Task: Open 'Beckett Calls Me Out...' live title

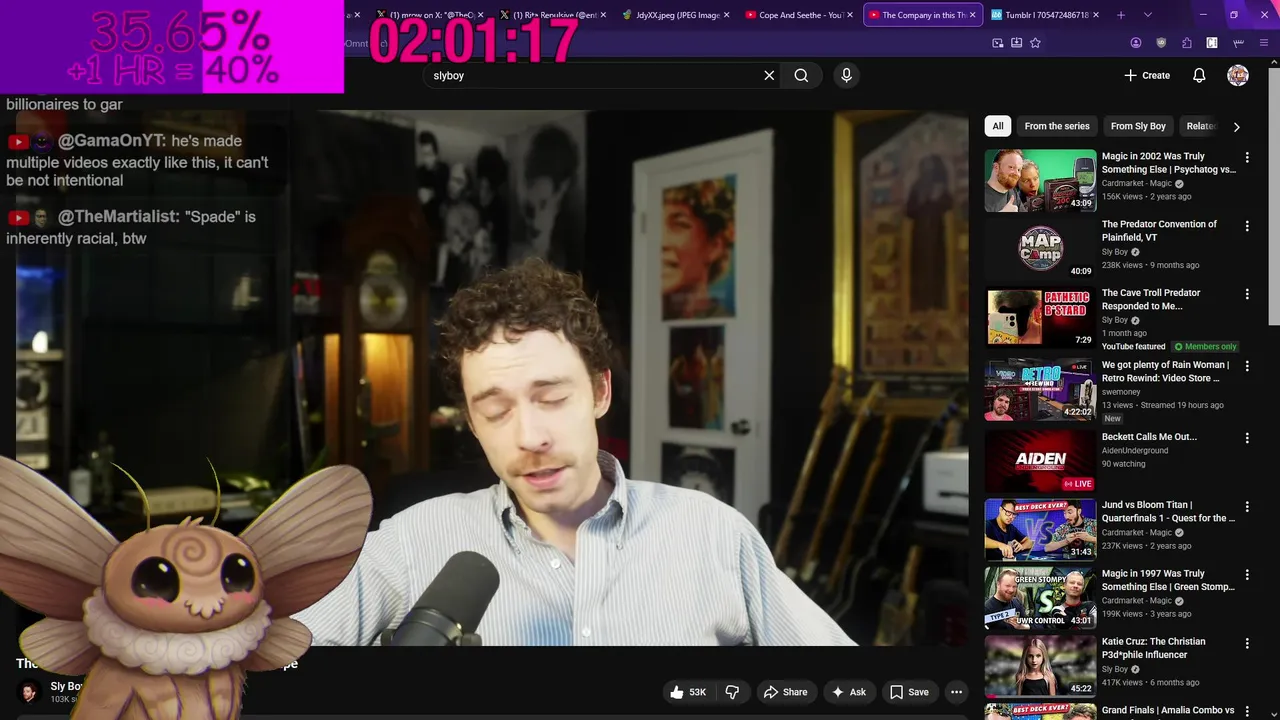Action: tap(1149, 437)
